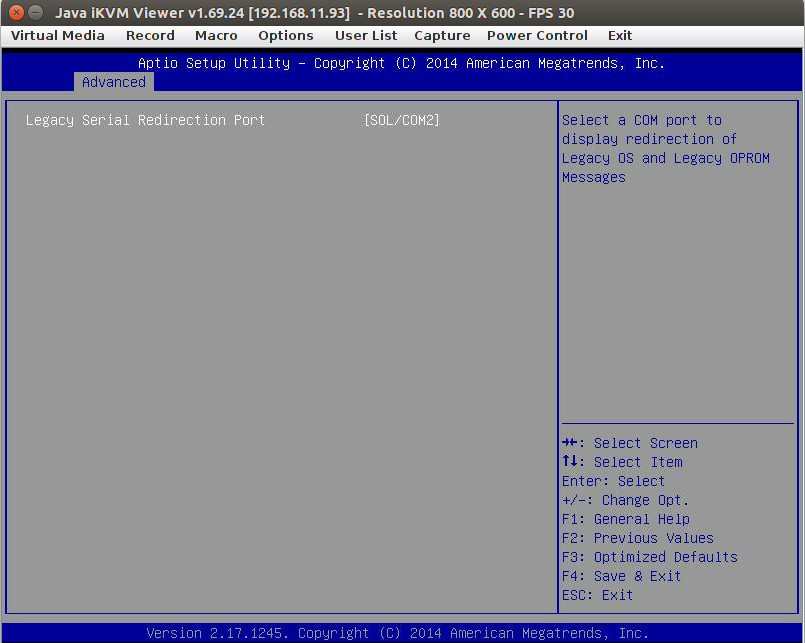805x643 pixels.
Task: Select the Advanced tab in BIOS setup
Action: [x=113, y=82]
